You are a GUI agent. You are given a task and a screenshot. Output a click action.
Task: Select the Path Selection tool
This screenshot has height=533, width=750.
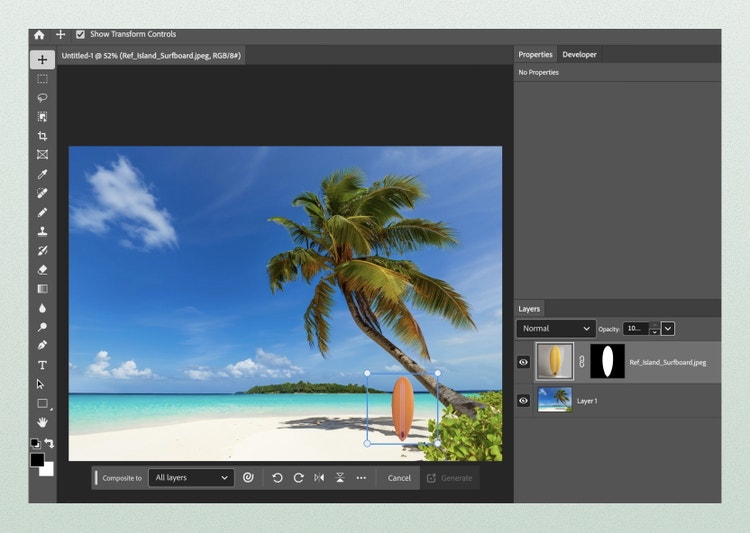(x=41, y=384)
